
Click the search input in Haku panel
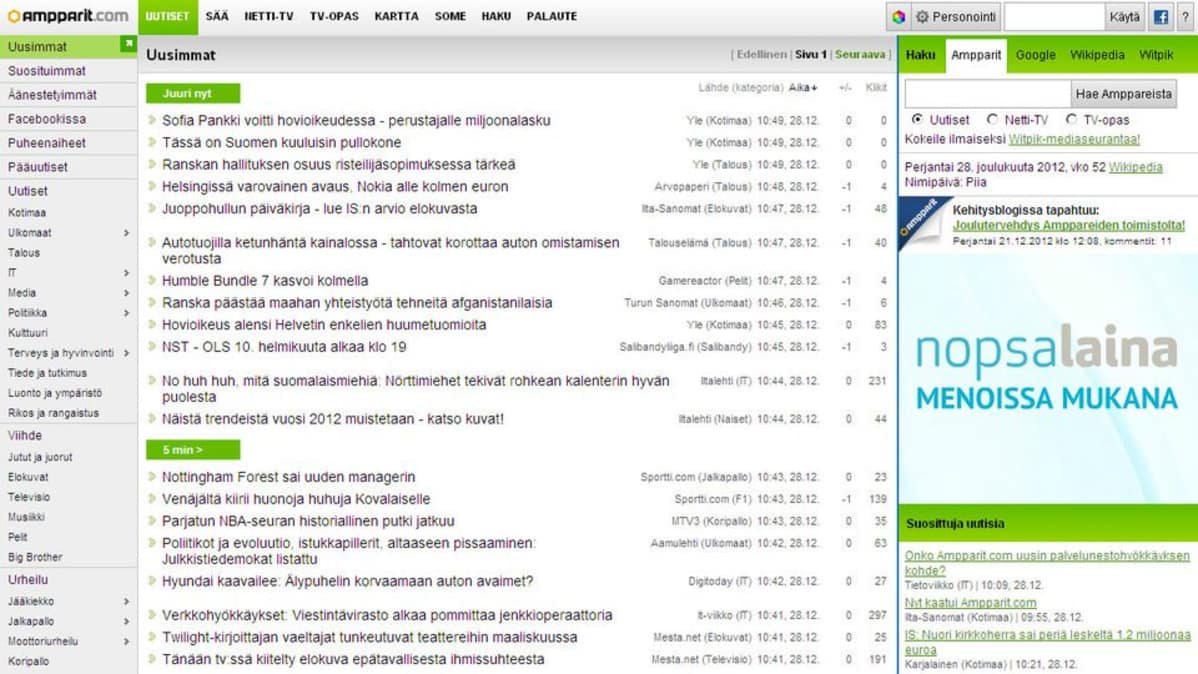point(987,94)
